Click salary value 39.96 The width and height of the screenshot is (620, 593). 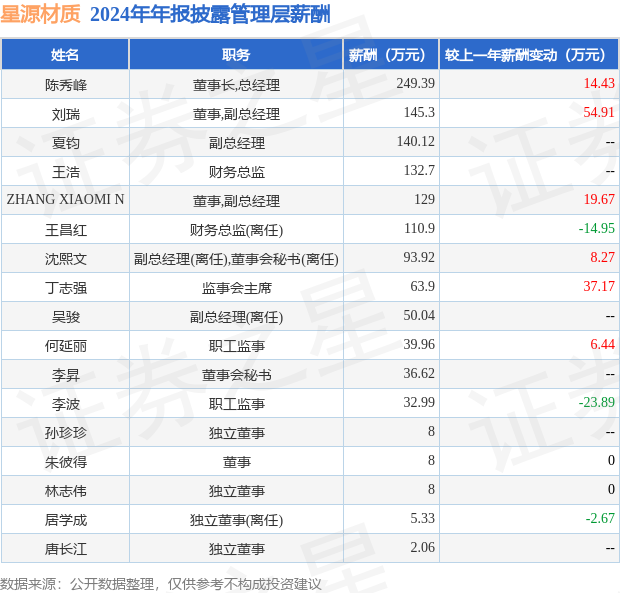coord(419,344)
